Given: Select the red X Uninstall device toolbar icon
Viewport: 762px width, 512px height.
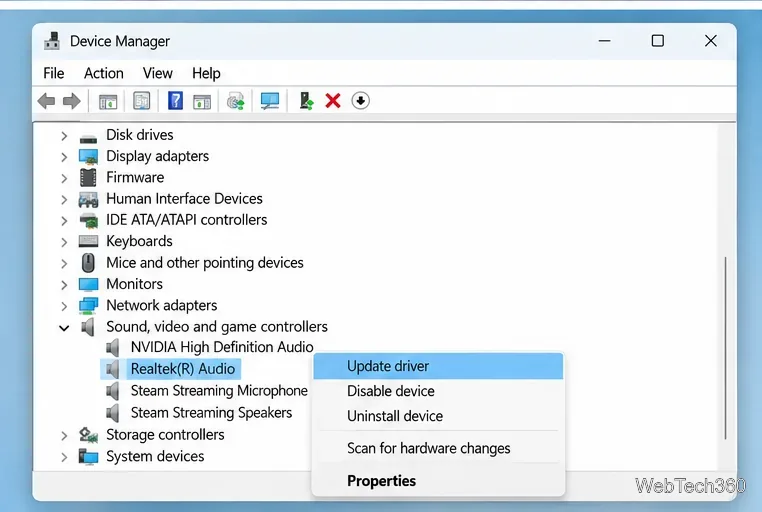Looking at the screenshot, I should [x=333, y=101].
